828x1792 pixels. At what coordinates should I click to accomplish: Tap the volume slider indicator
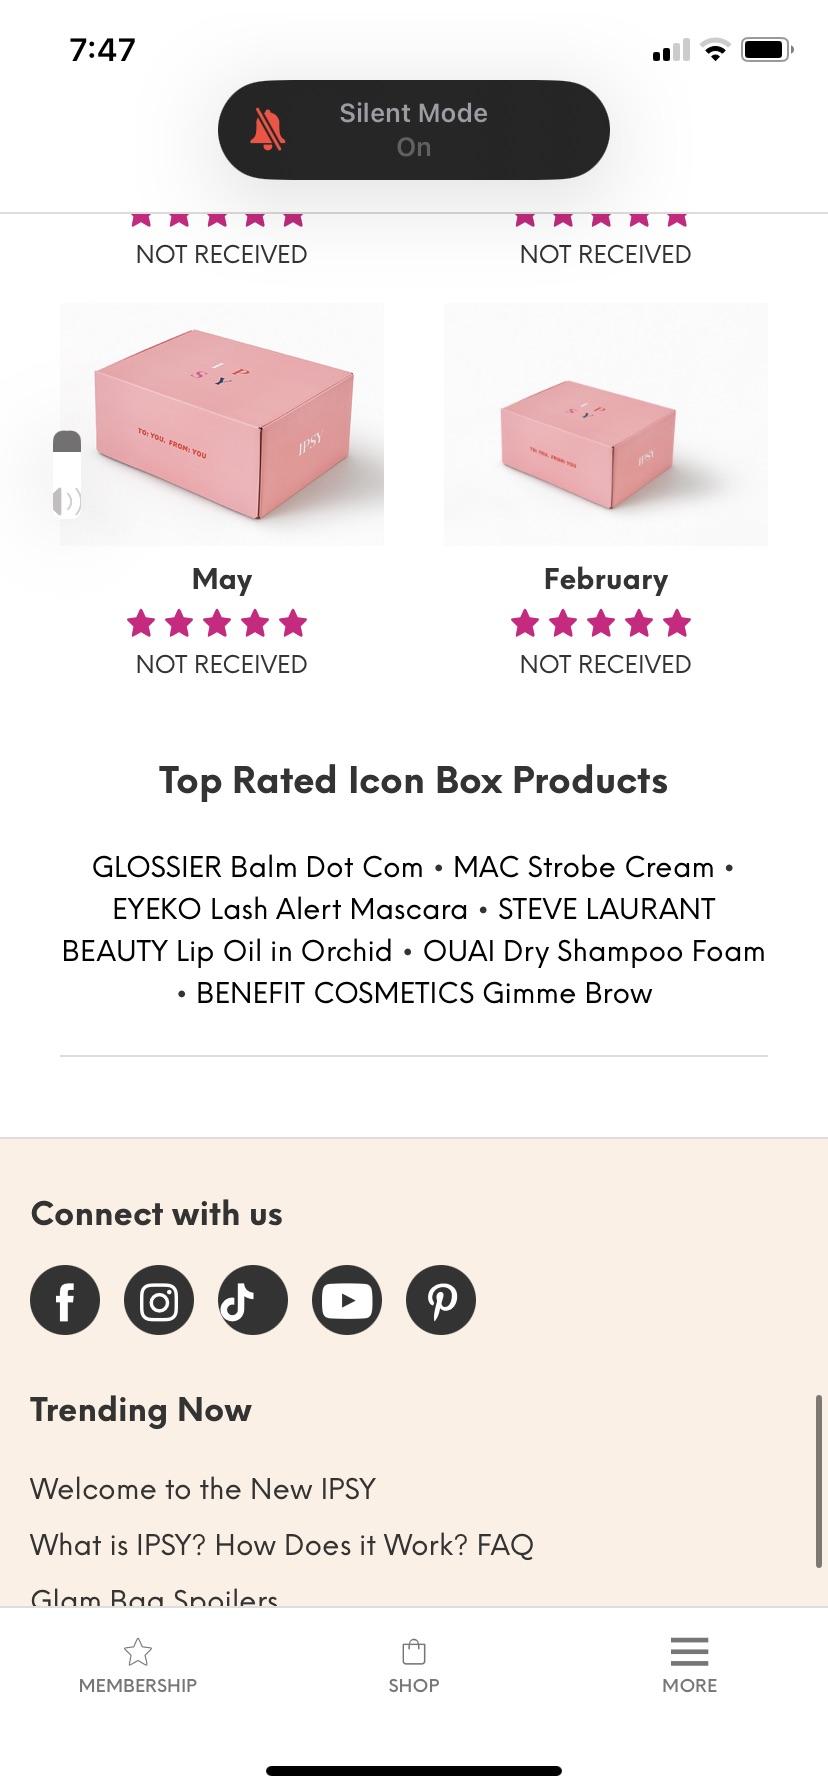point(67,475)
